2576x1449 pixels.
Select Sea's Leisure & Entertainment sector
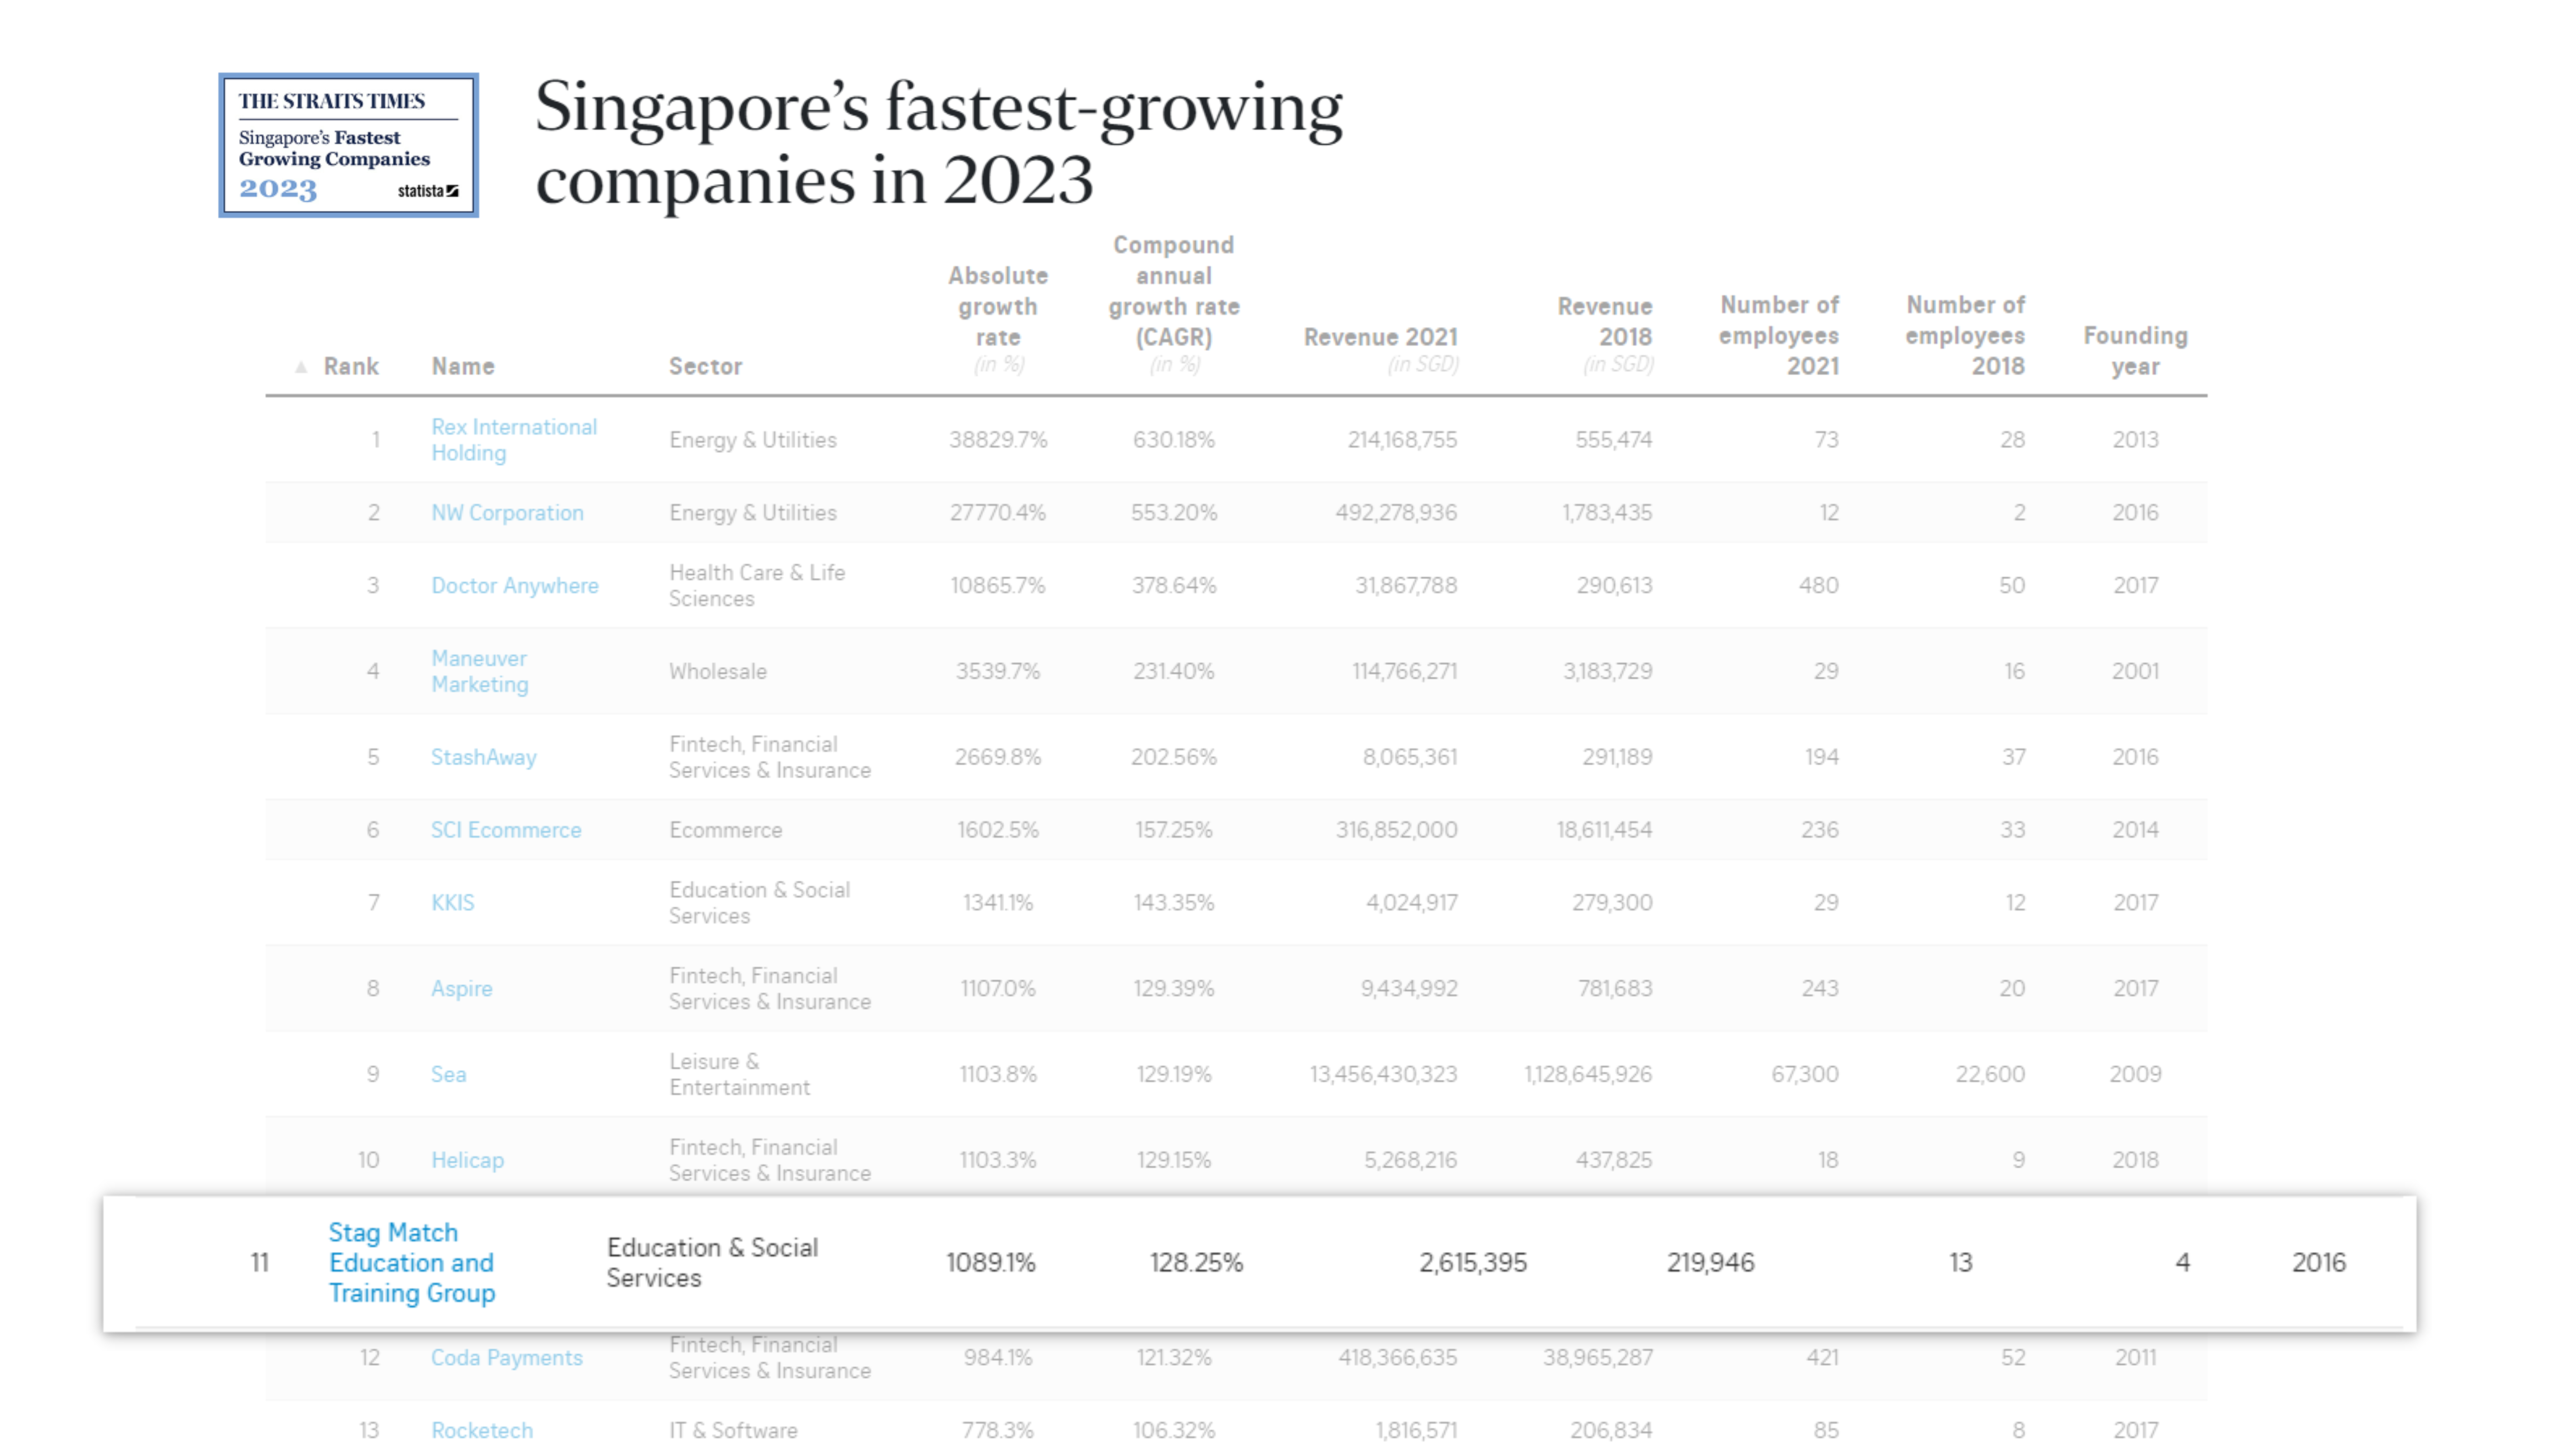pos(739,1075)
